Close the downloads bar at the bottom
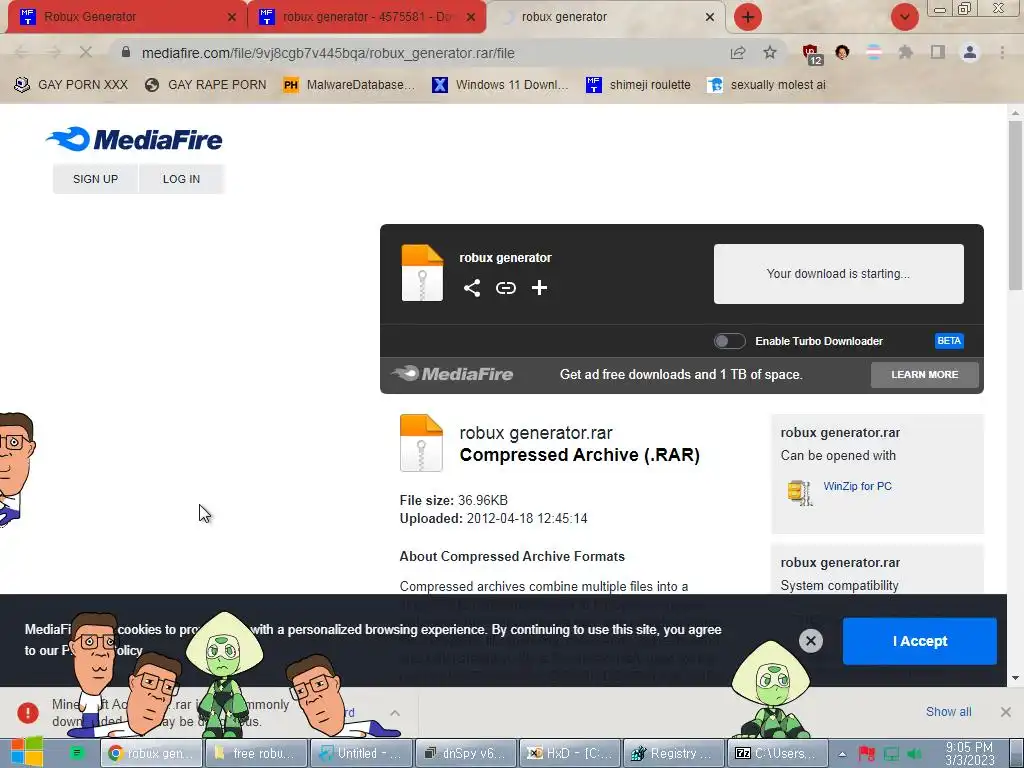 click(1006, 712)
